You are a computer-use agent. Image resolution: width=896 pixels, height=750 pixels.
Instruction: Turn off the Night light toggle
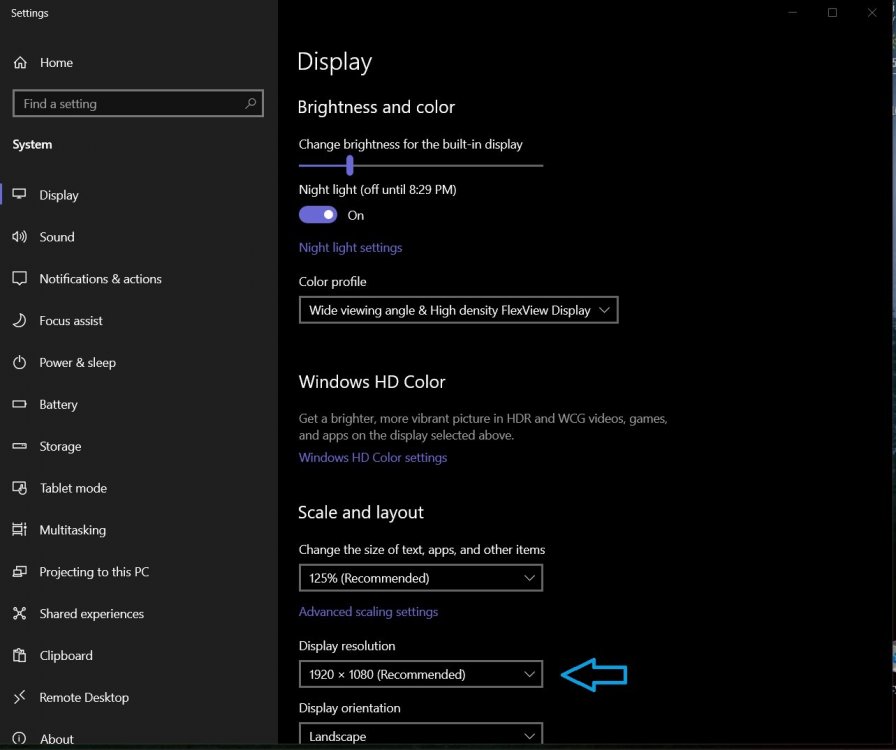[x=318, y=215]
